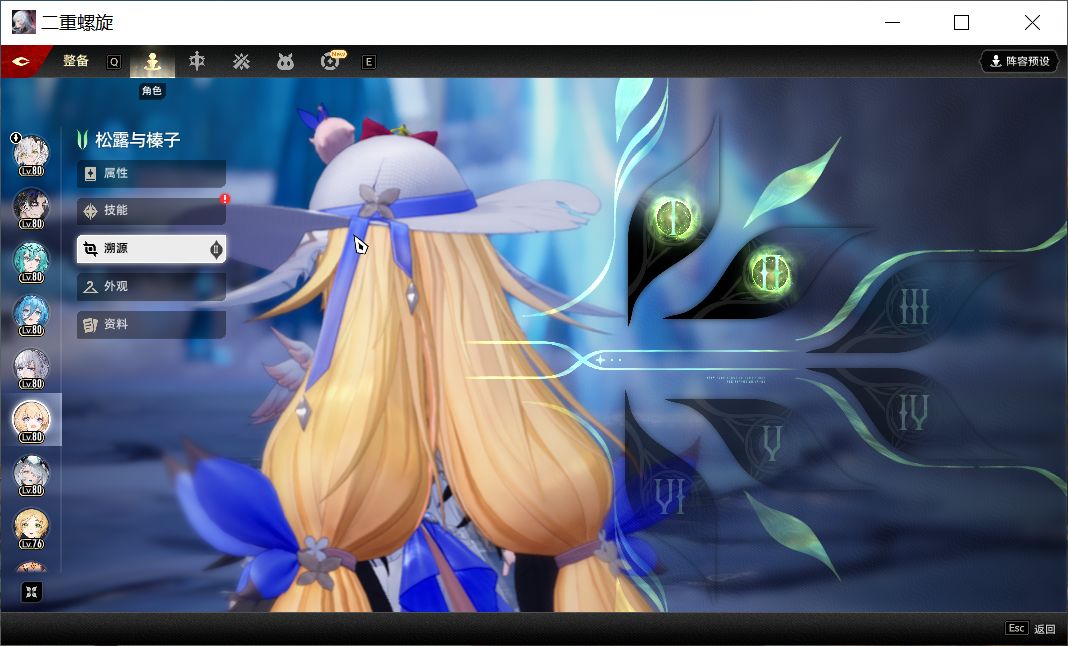Image resolution: width=1068 pixels, height=646 pixels.
Task: Switch to the melee weapon tab icon
Action: (197, 61)
